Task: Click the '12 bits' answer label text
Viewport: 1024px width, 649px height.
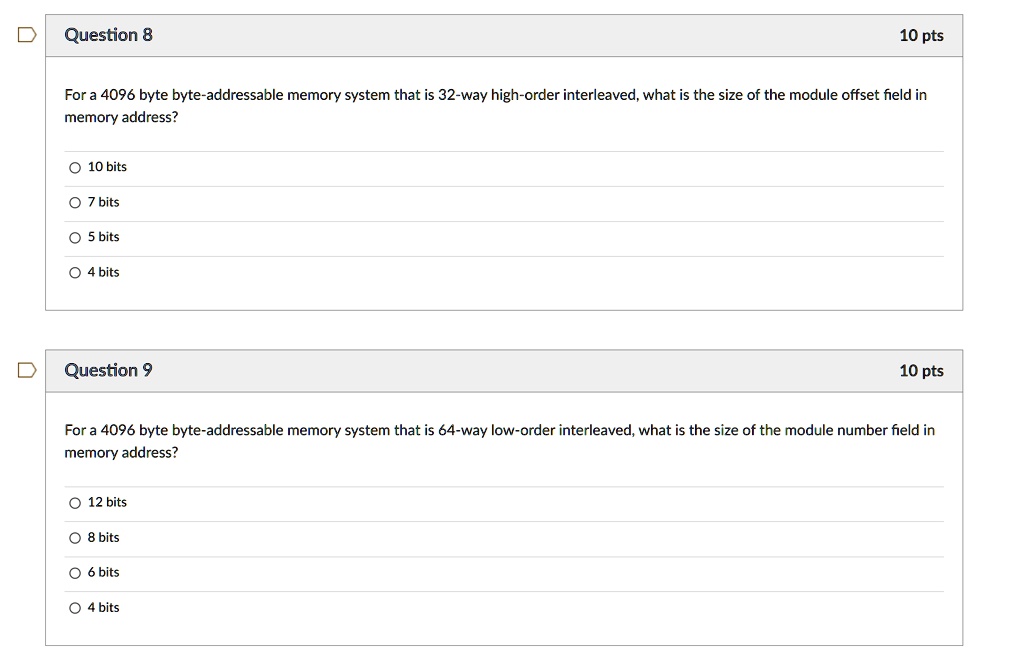Action: click(x=107, y=502)
